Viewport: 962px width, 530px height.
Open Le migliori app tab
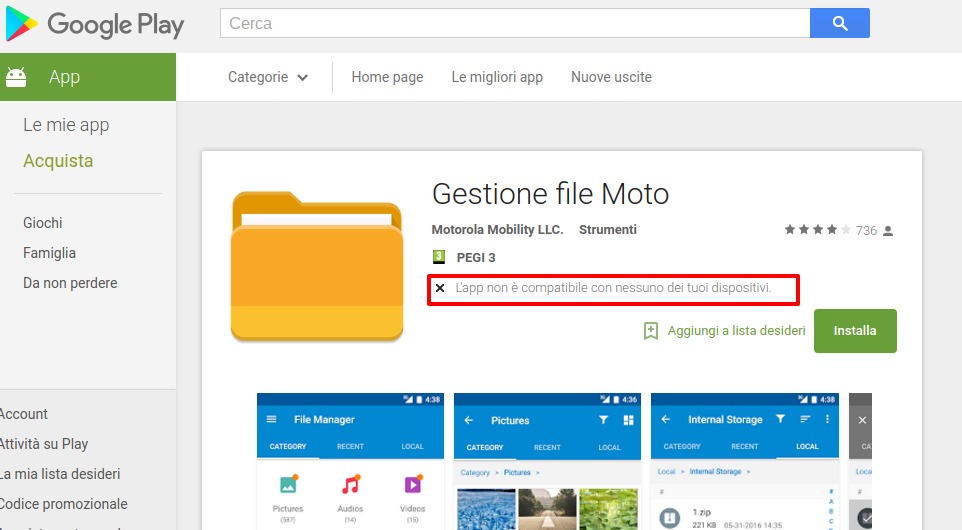pos(497,77)
